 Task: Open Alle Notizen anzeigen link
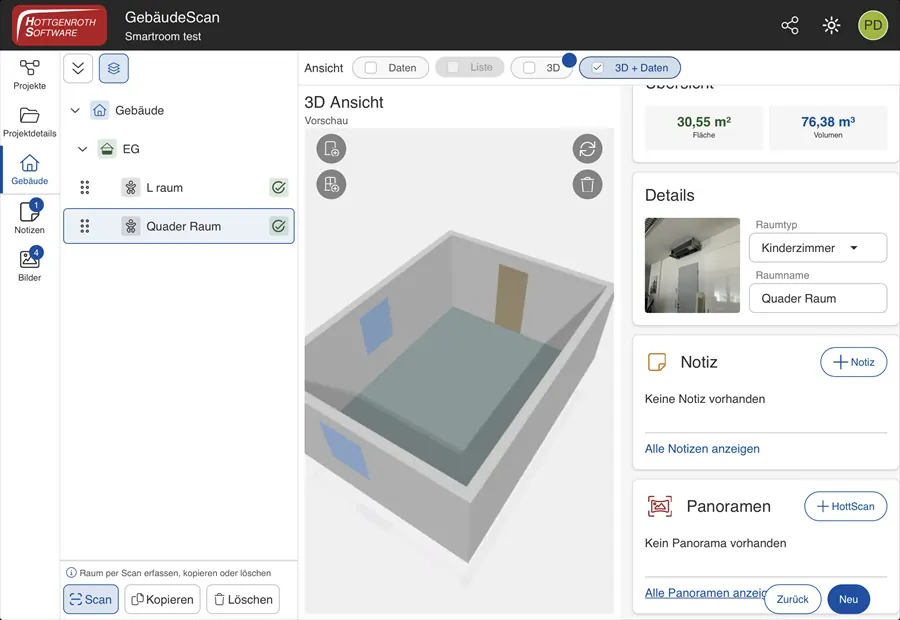[702, 449]
